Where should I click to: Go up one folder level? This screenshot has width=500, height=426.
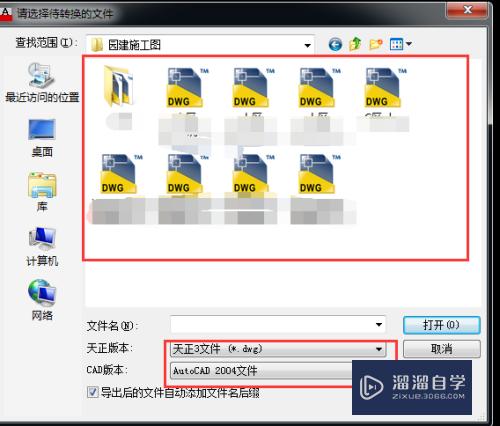tap(355, 44)
